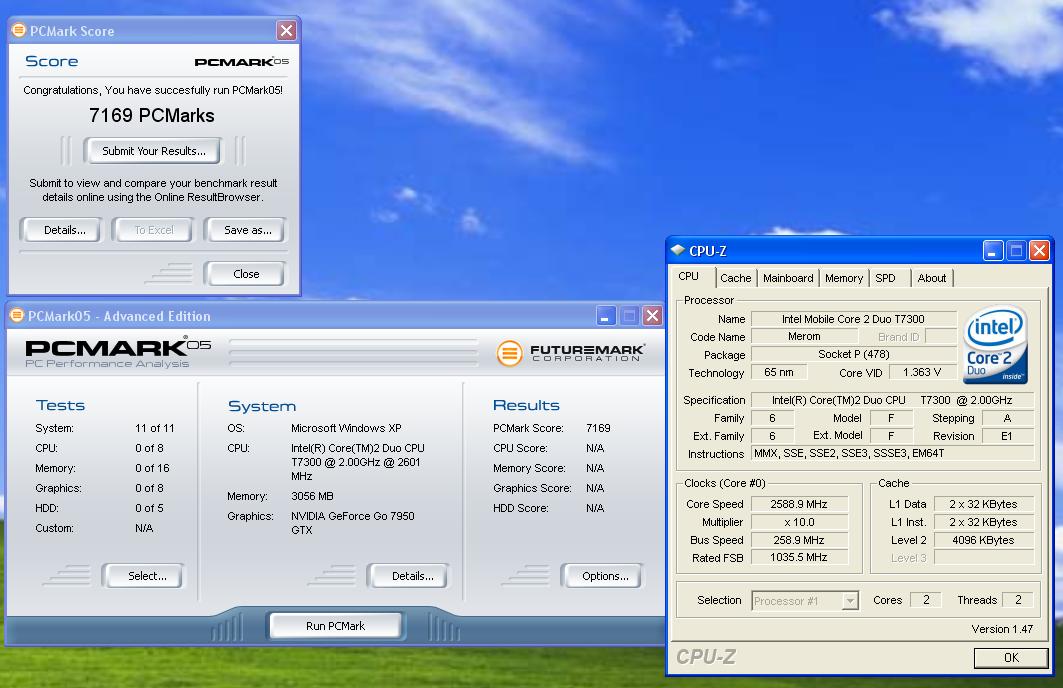Click the PCMark Score window title icon
The height and width of the screenshot is (688, 1063).
click(x=19, y=31)
